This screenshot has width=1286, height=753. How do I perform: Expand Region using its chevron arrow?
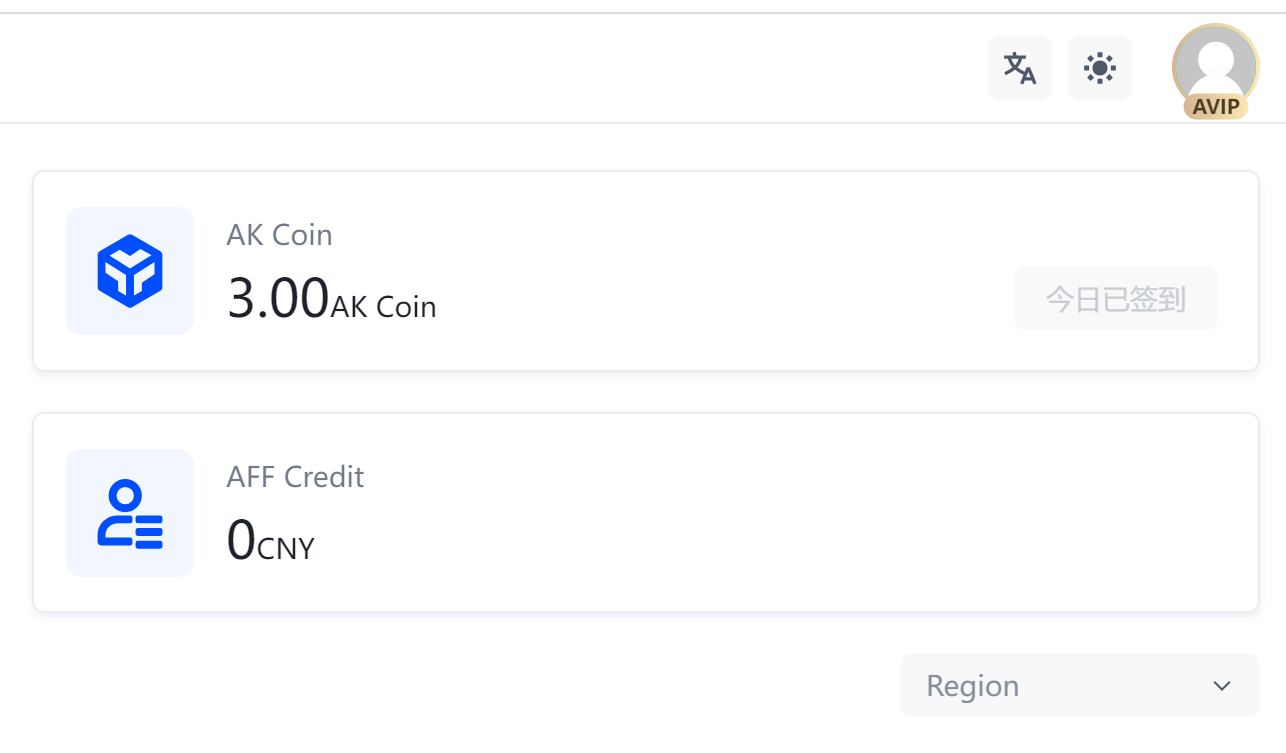1221,686
